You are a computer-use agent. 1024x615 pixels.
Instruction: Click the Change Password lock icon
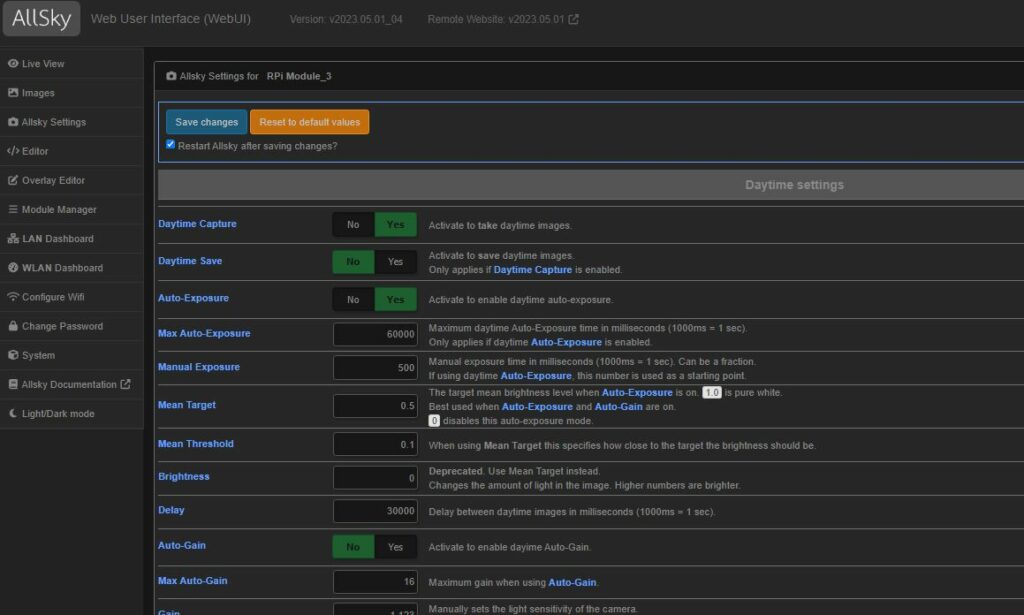click(x=13, y=326)
